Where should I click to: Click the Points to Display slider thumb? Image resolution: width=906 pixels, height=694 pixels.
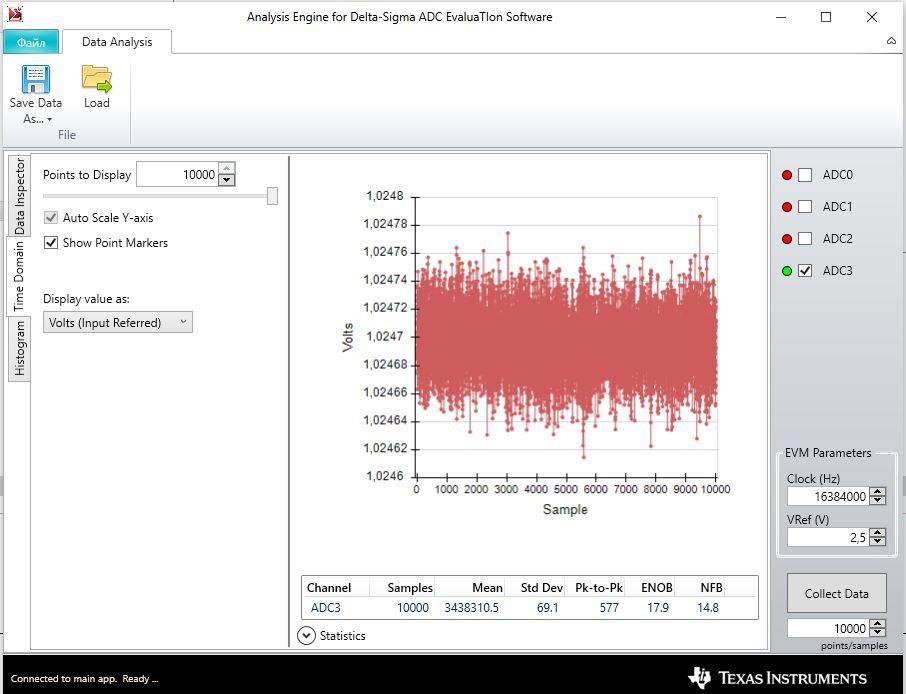[272, 196]
